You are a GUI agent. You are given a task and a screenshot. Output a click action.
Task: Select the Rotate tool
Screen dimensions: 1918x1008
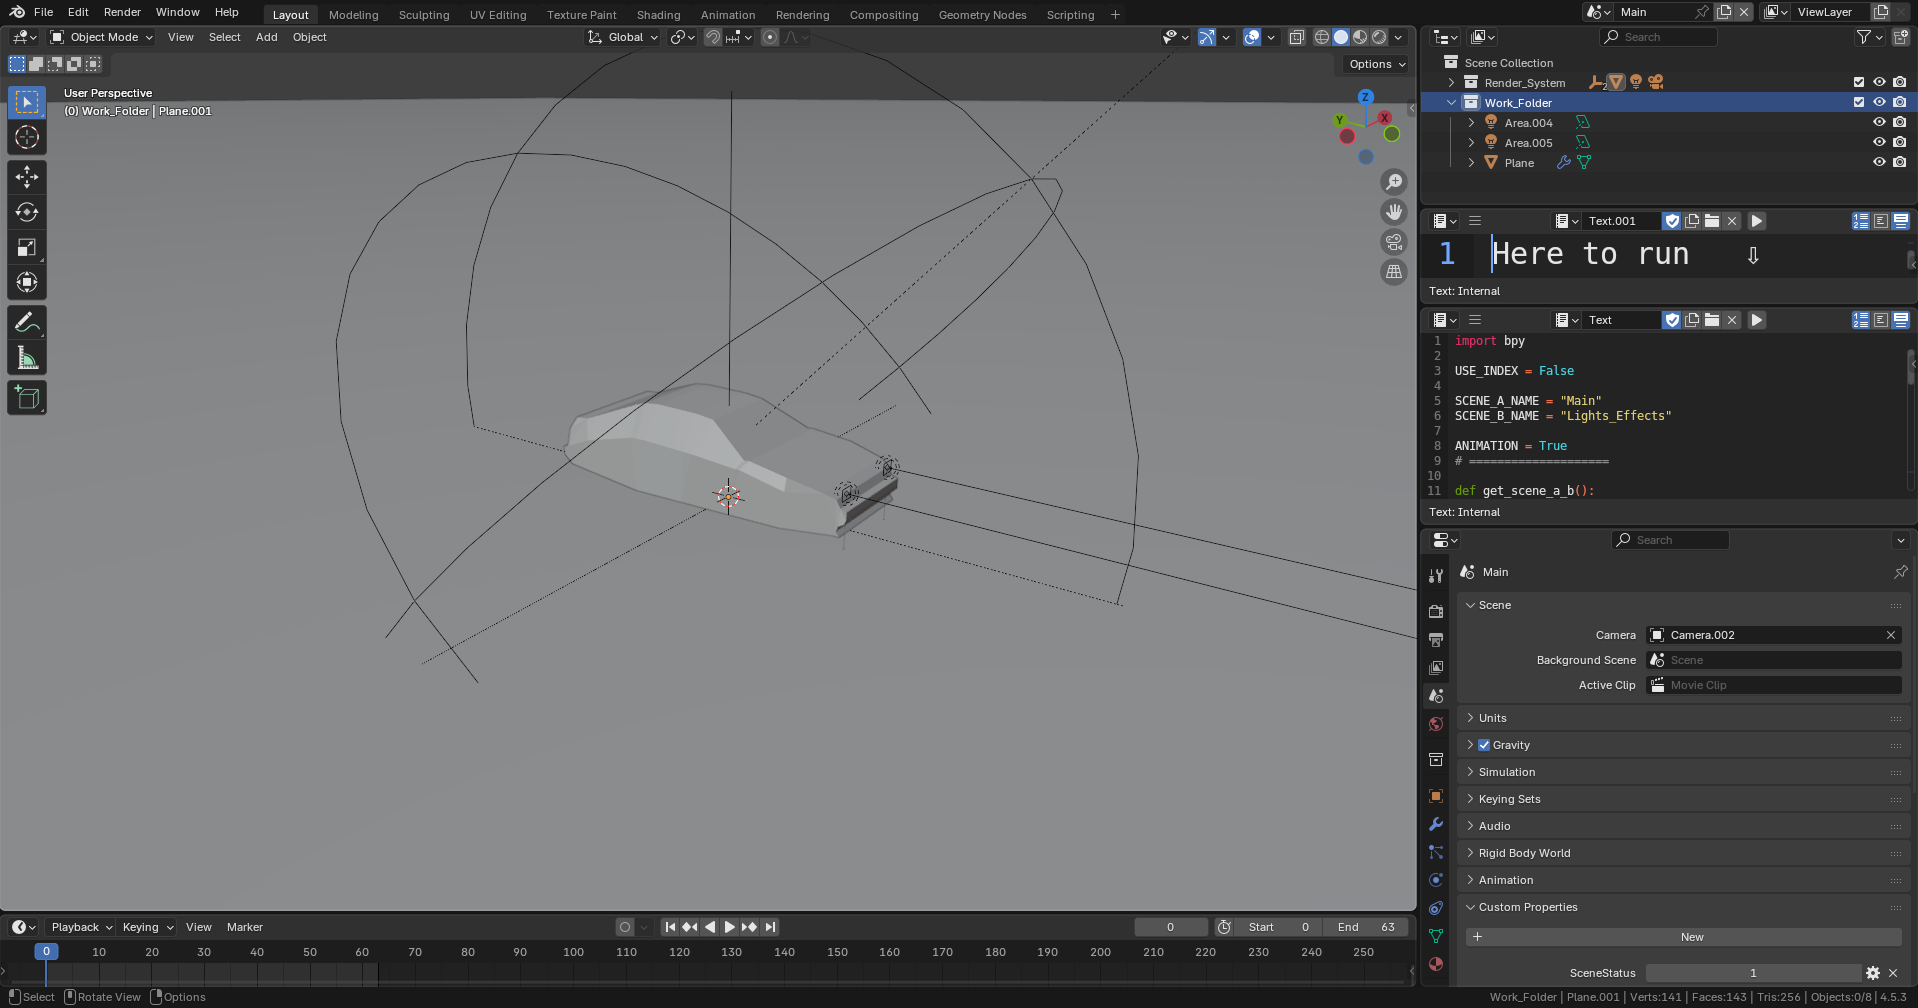(x=27, y=212)
